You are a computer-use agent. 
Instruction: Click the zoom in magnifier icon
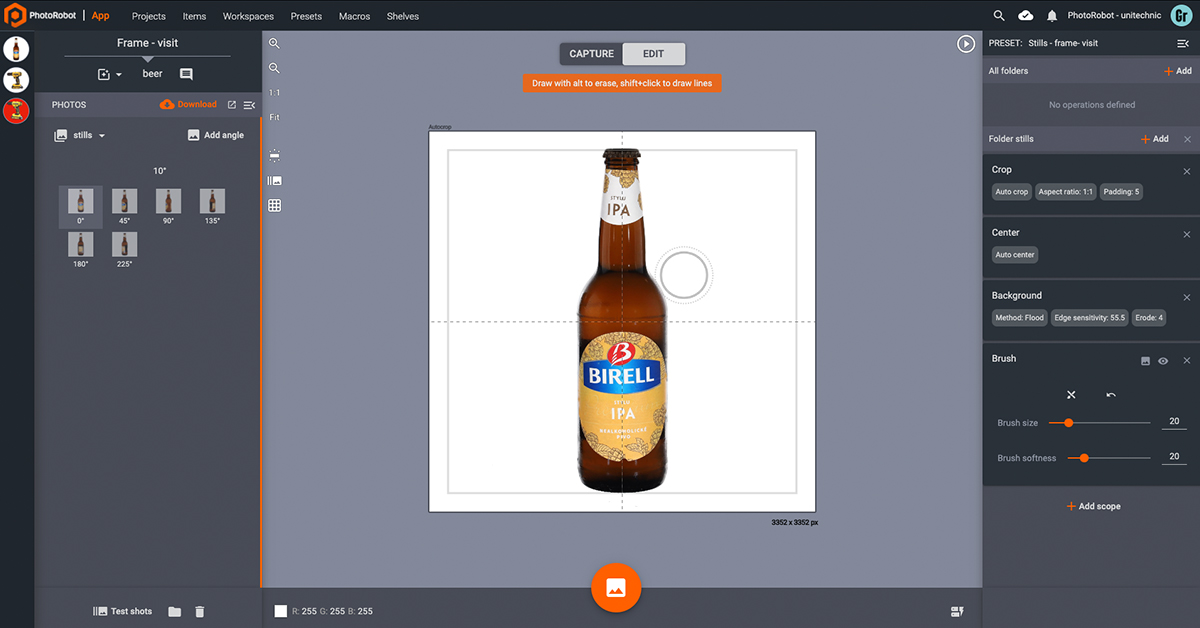274,44
